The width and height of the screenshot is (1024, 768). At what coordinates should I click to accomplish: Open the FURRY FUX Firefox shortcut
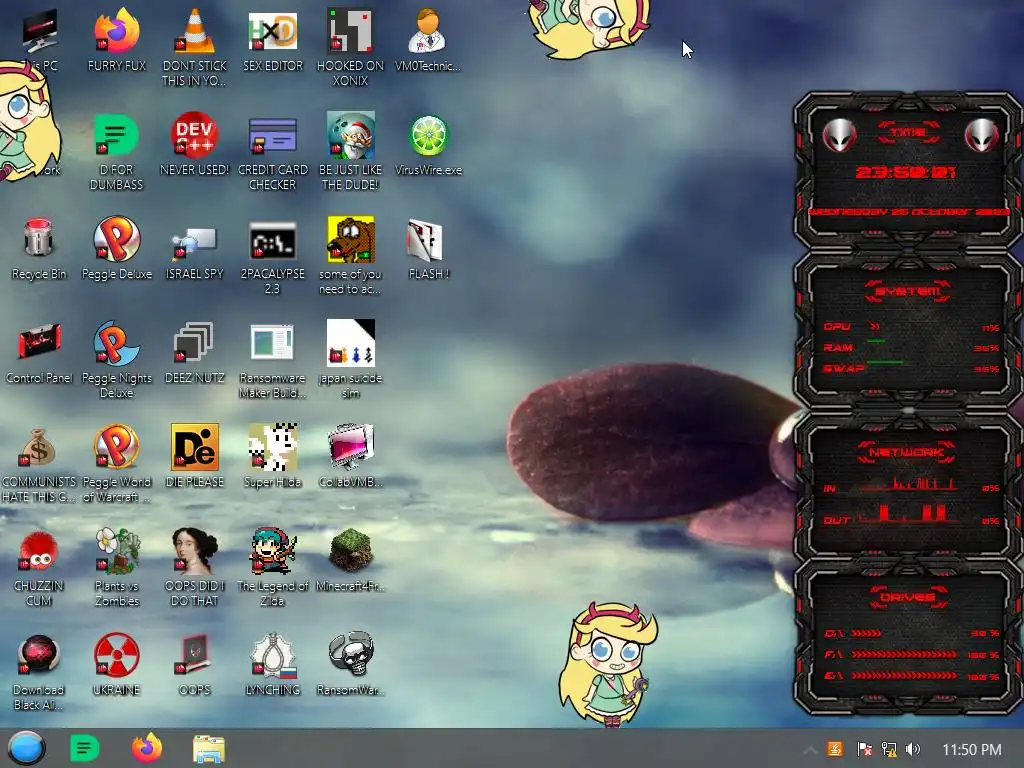117,31
